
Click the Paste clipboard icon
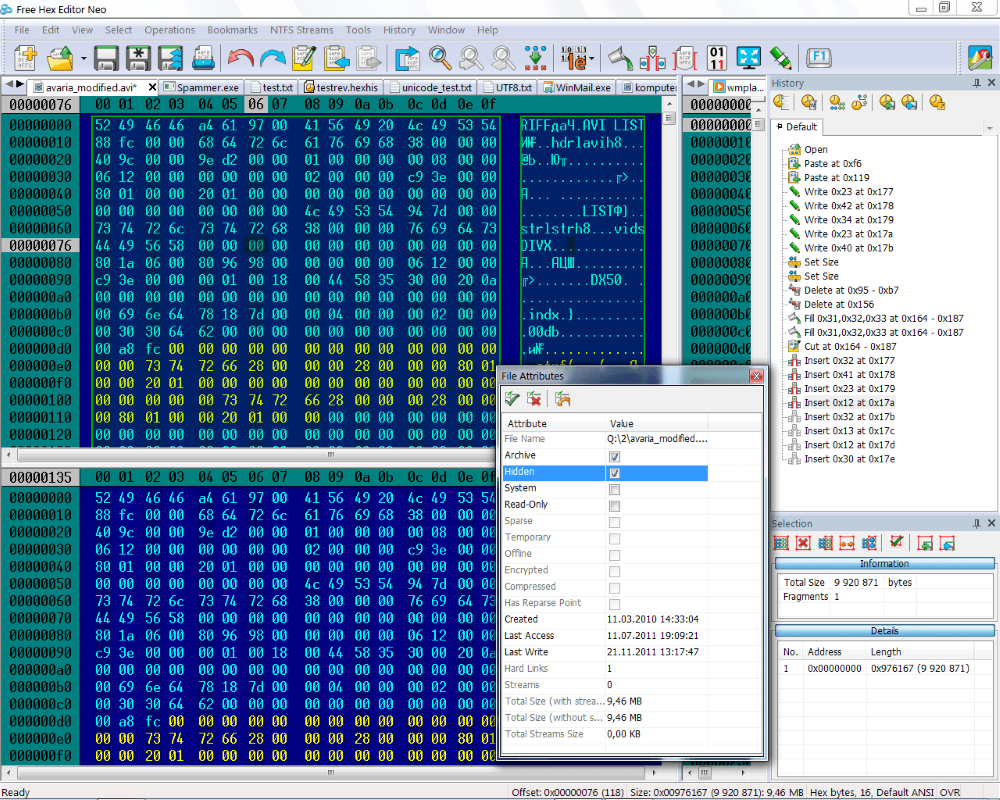click(x=336, y=58)
